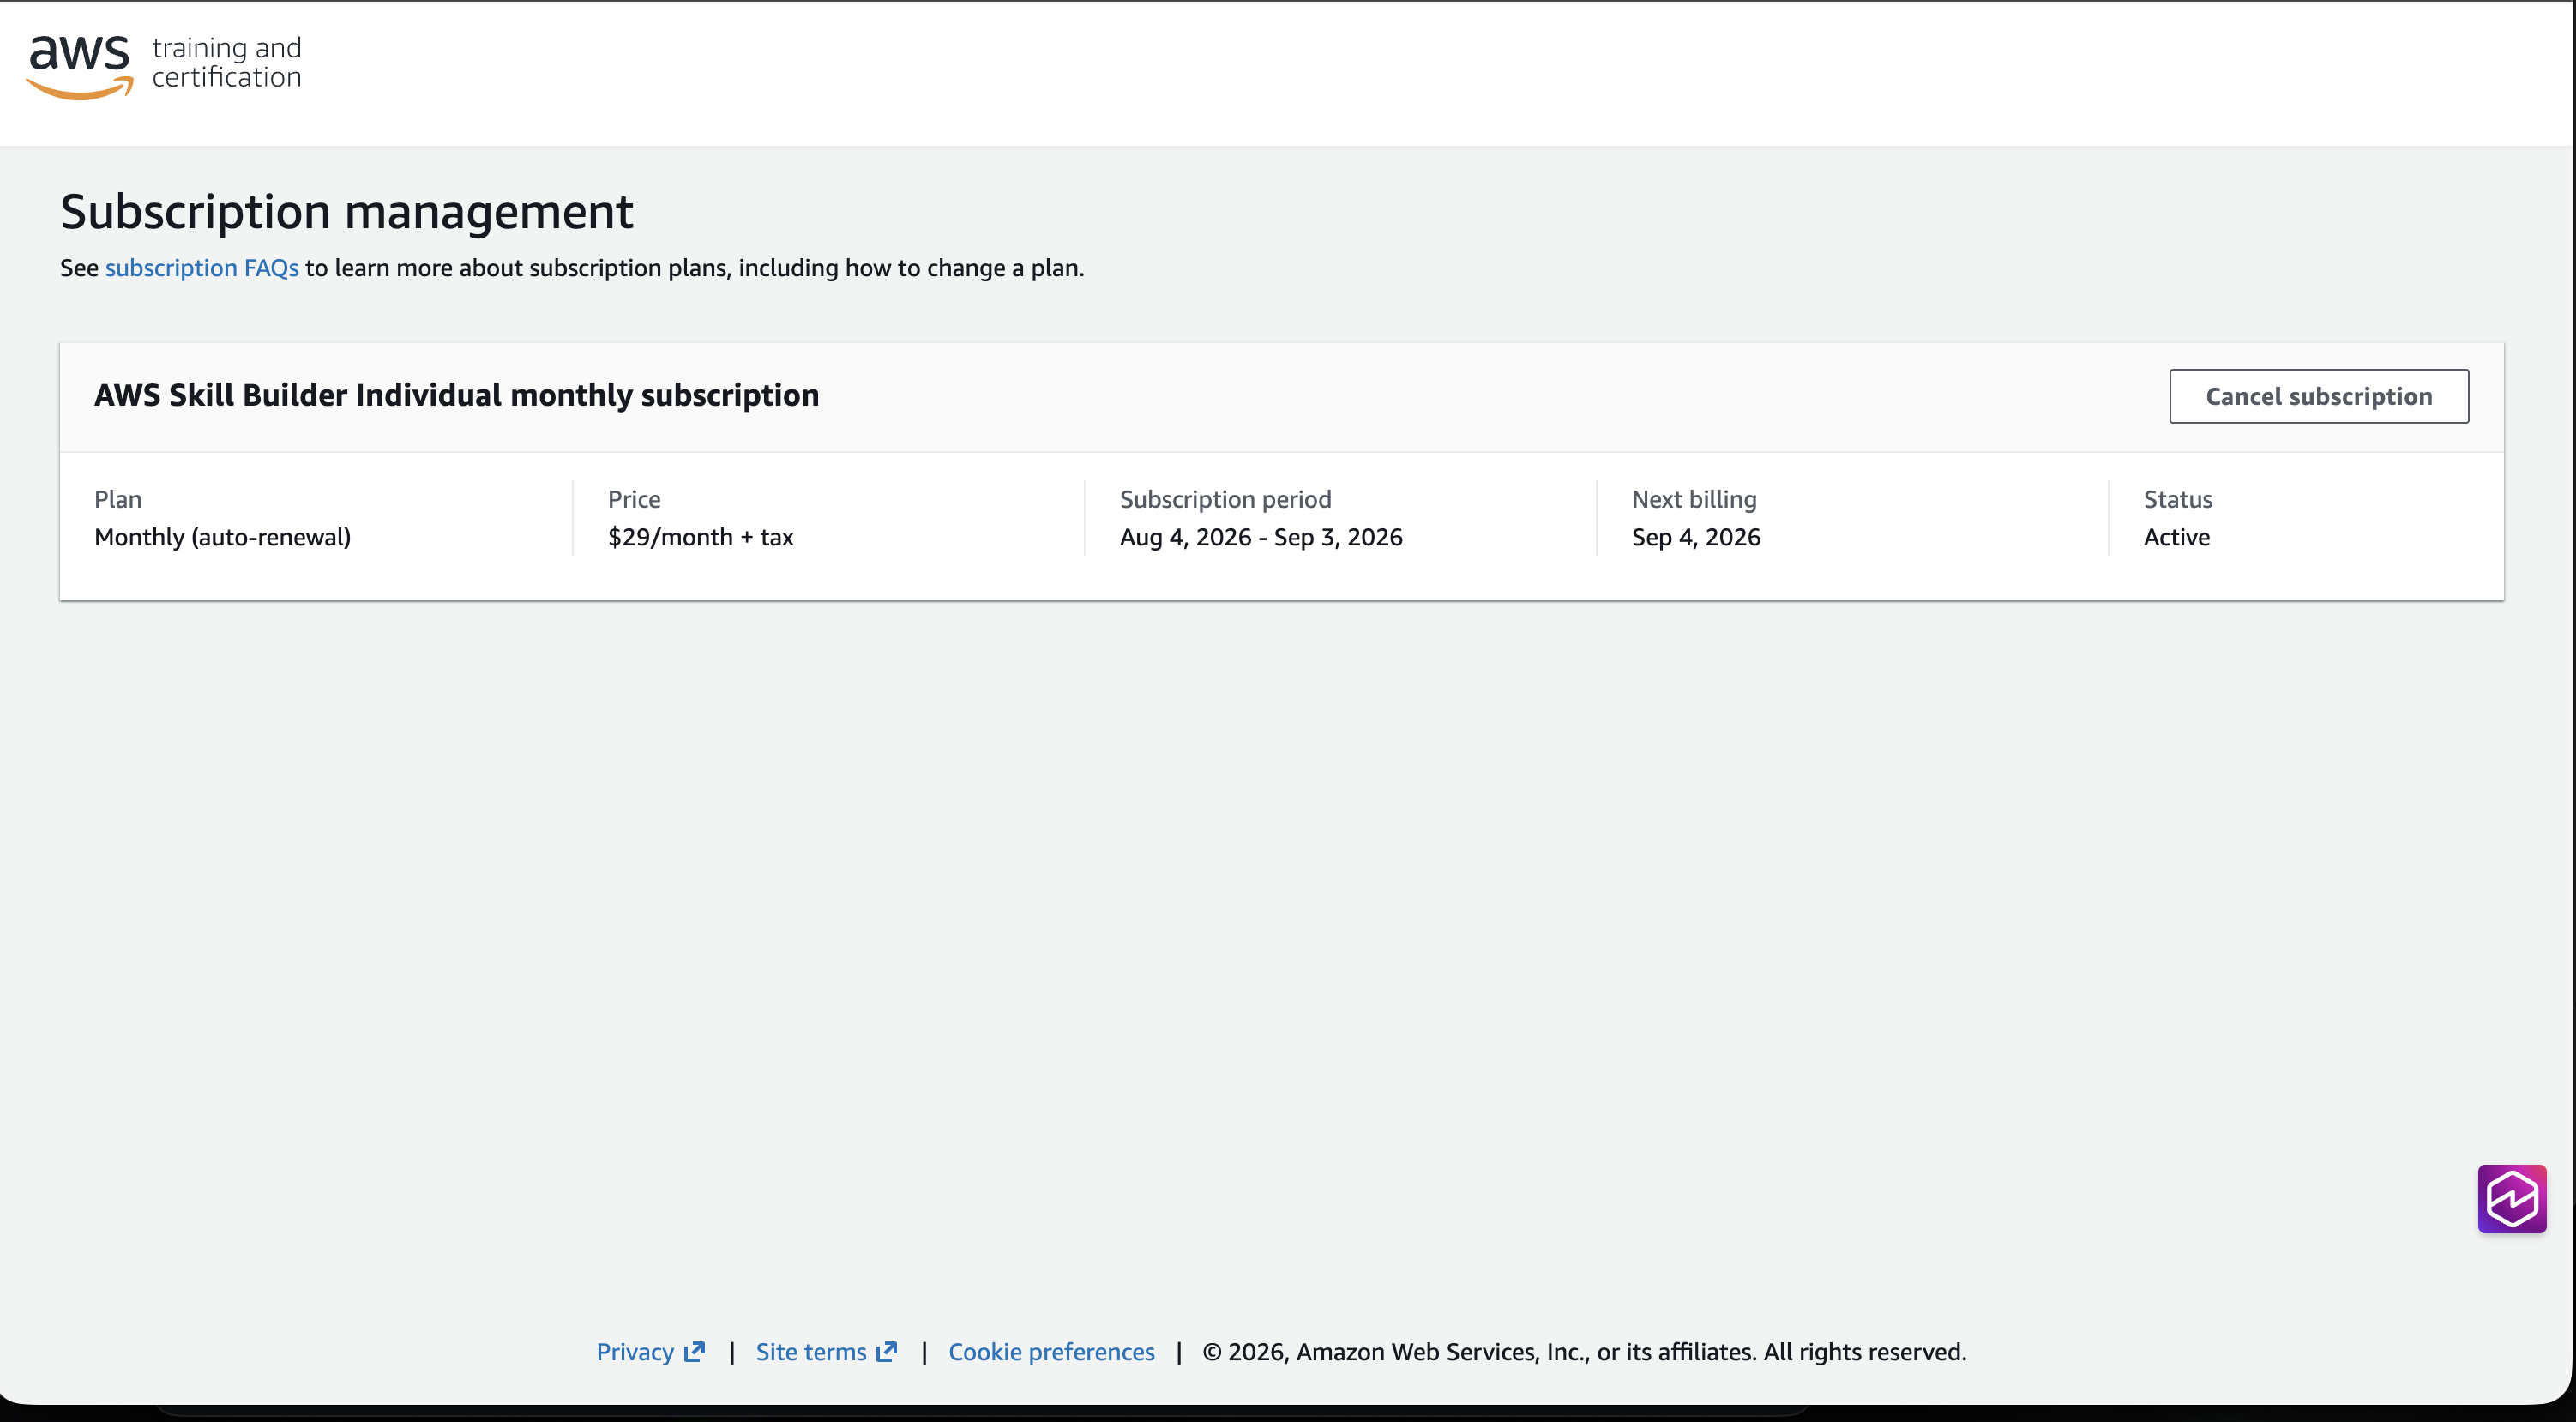The image size is (2576, 1422).
Task: Click the external-link icon beside Privacy
Action: (x=694, y=1352)
